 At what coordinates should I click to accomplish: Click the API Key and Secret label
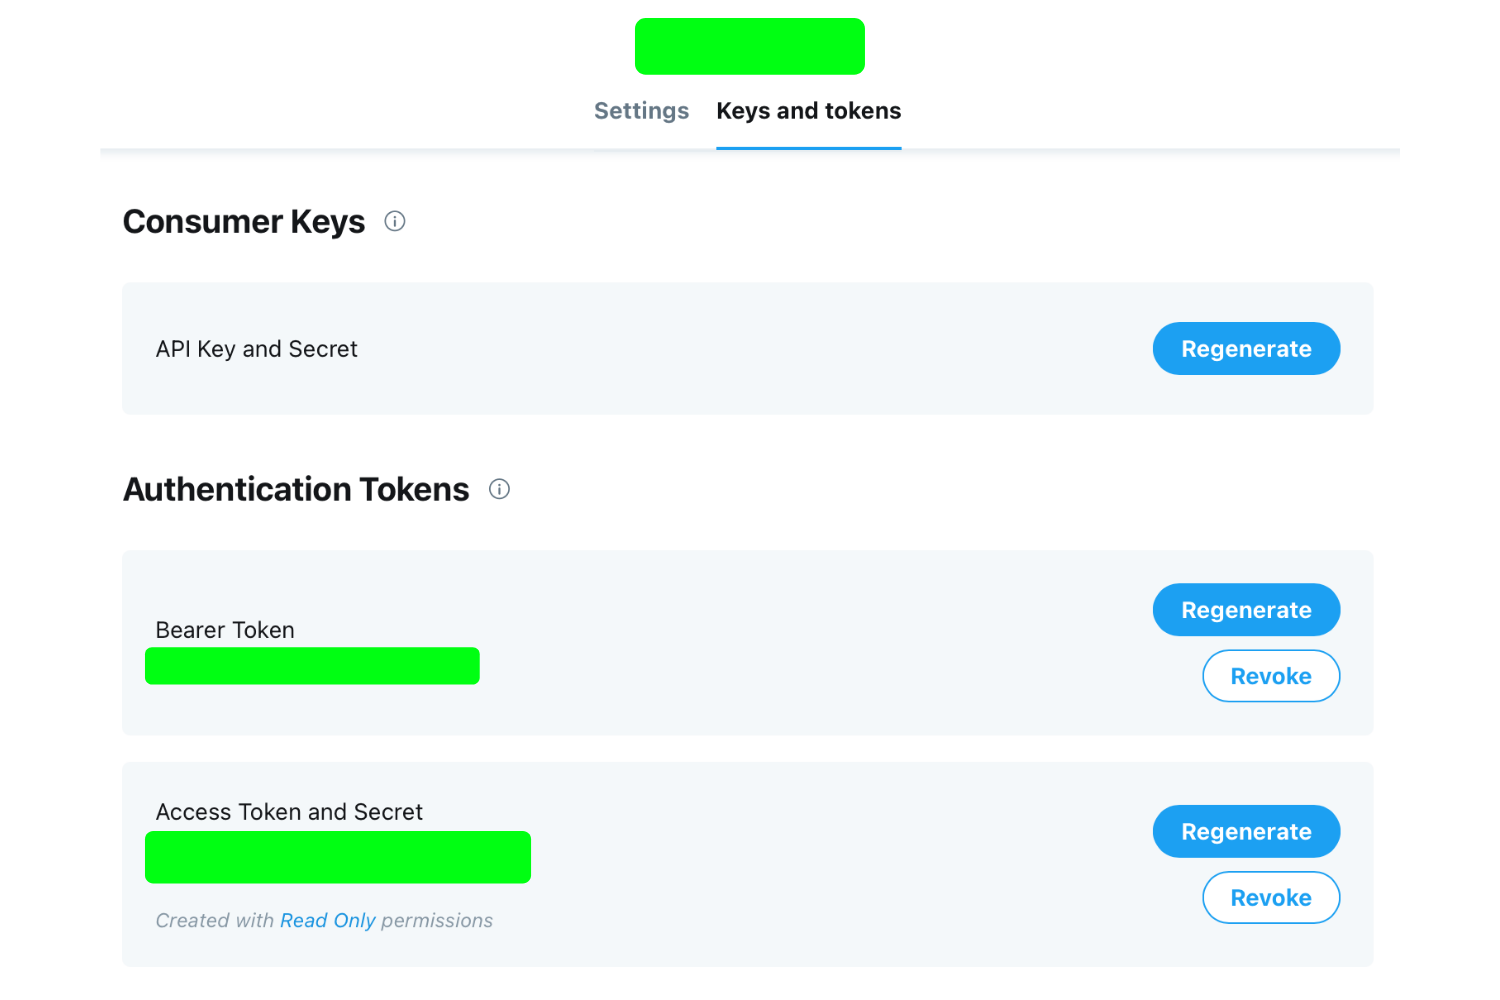[256, 349]
